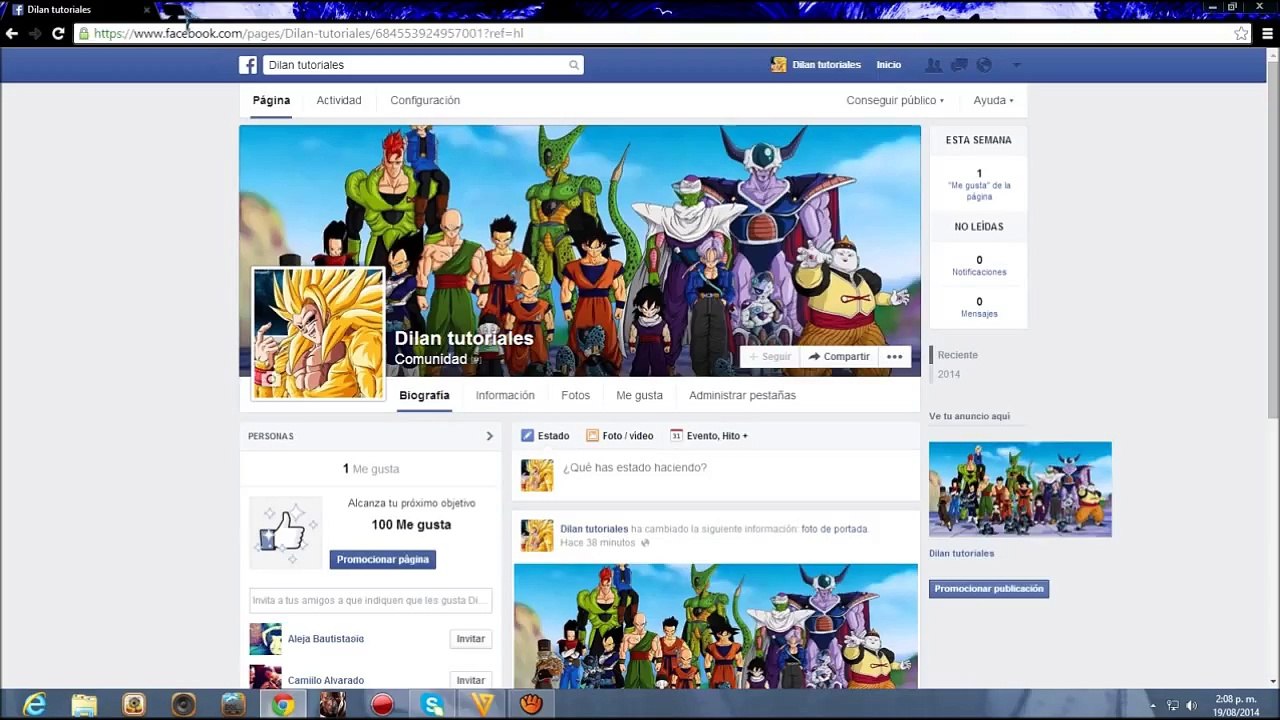
Task: Click the Promocionar publicación button
Action: (989, 589)
